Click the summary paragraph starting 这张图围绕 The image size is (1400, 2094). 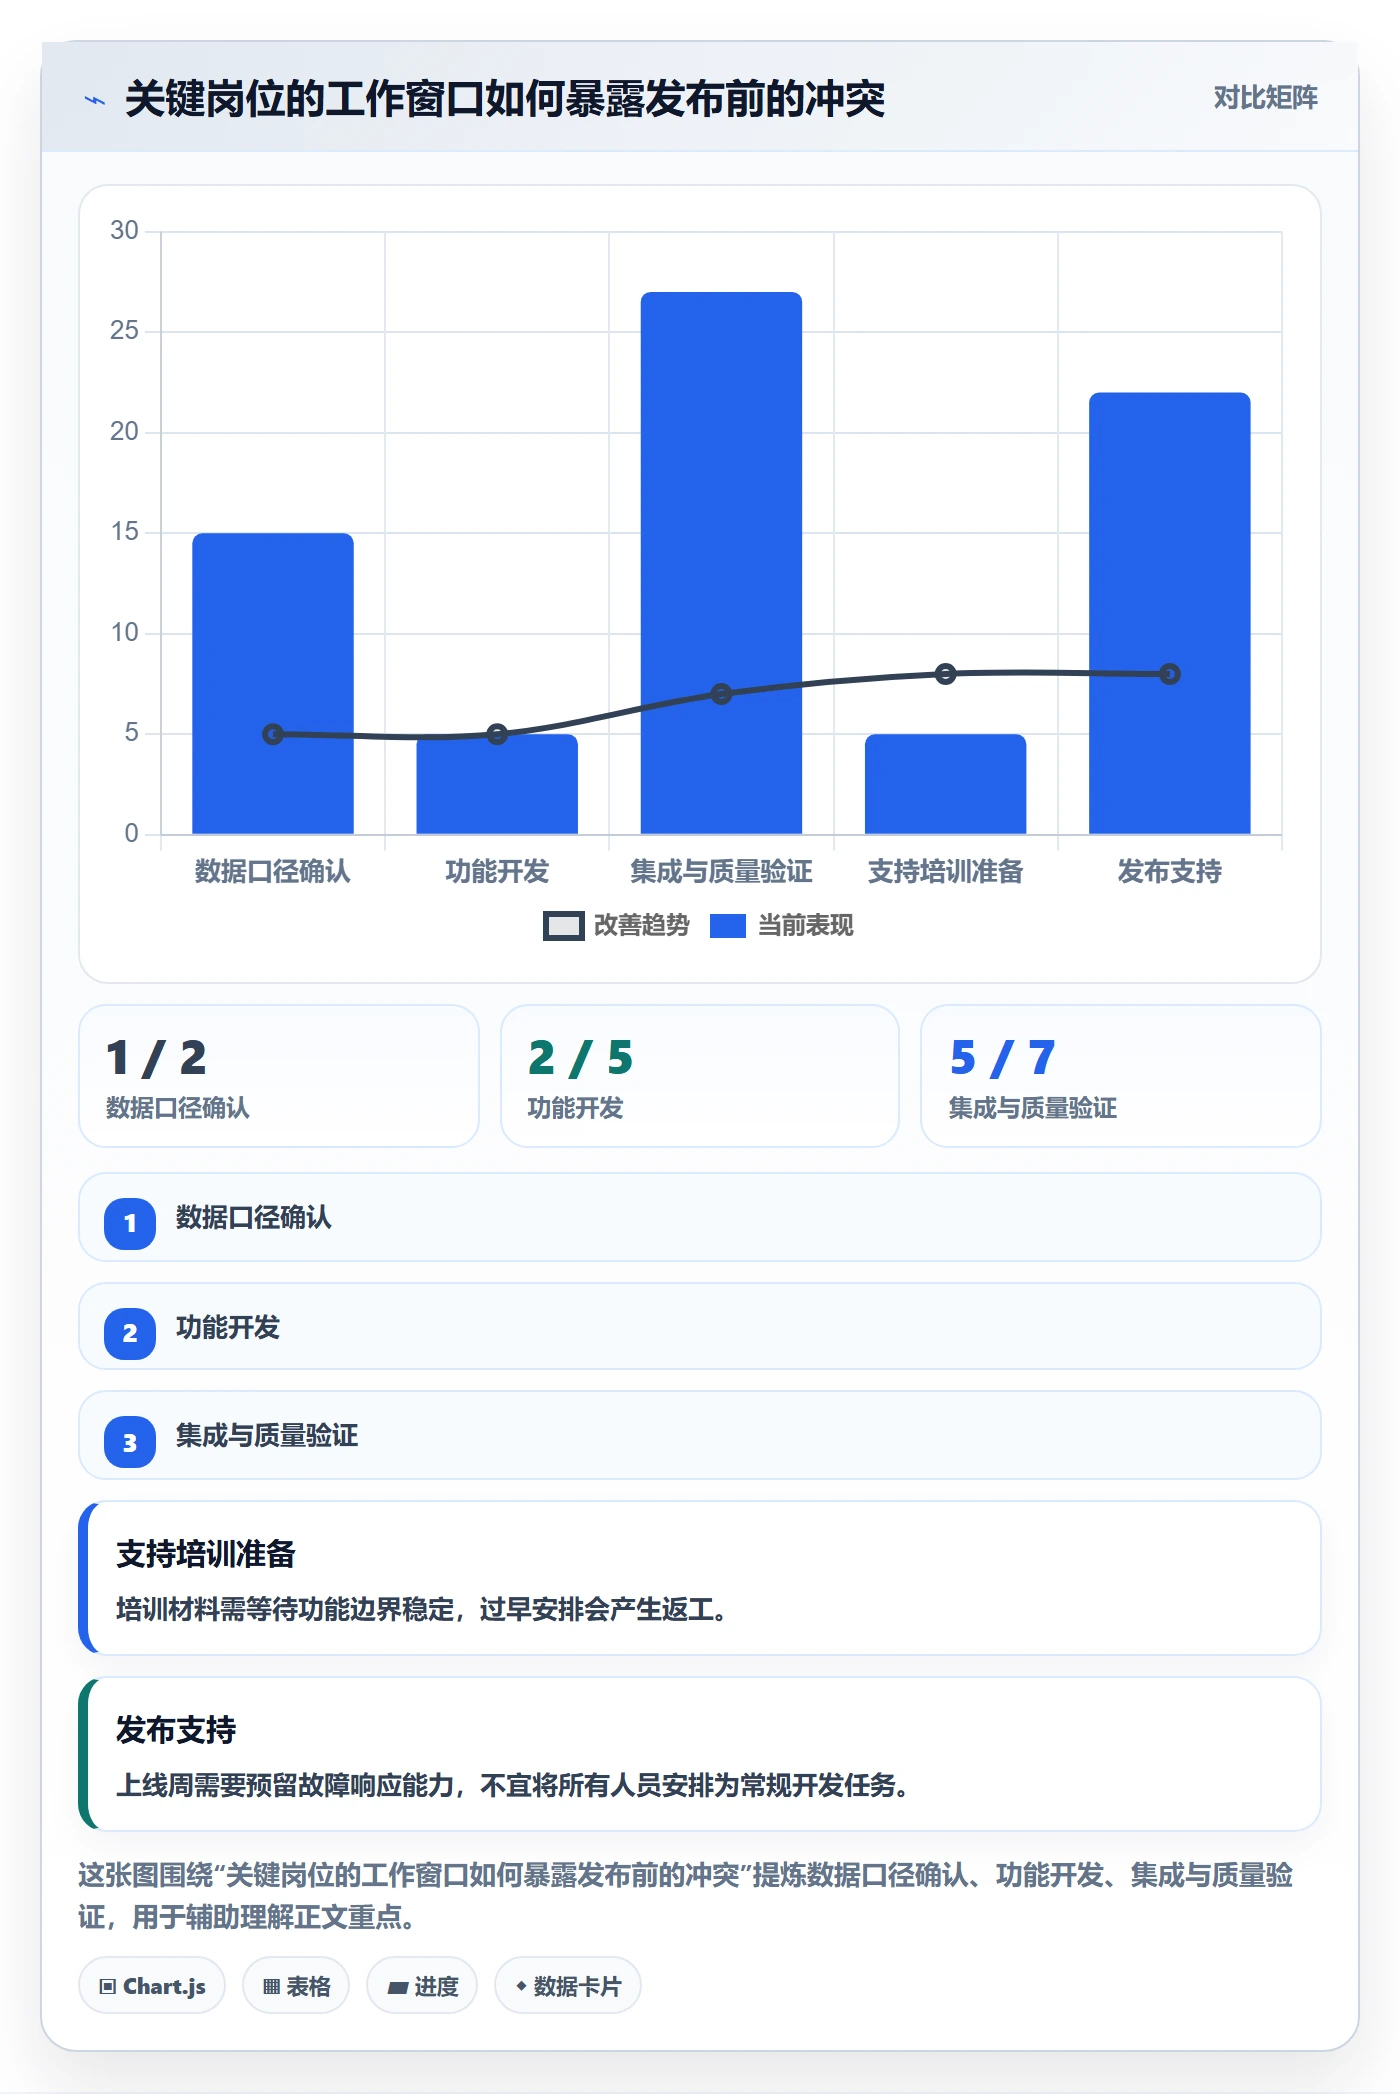point(686,1895)
